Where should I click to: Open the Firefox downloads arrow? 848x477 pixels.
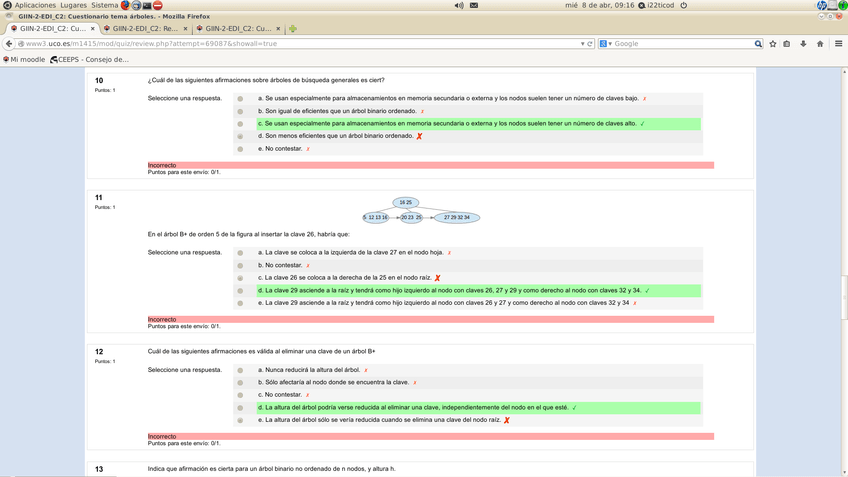coord(803,44)
